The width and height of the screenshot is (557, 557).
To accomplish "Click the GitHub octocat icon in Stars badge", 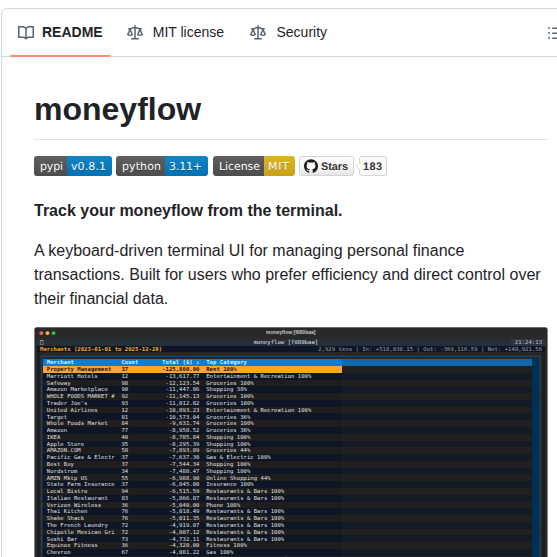I will [x=311, y=166].
